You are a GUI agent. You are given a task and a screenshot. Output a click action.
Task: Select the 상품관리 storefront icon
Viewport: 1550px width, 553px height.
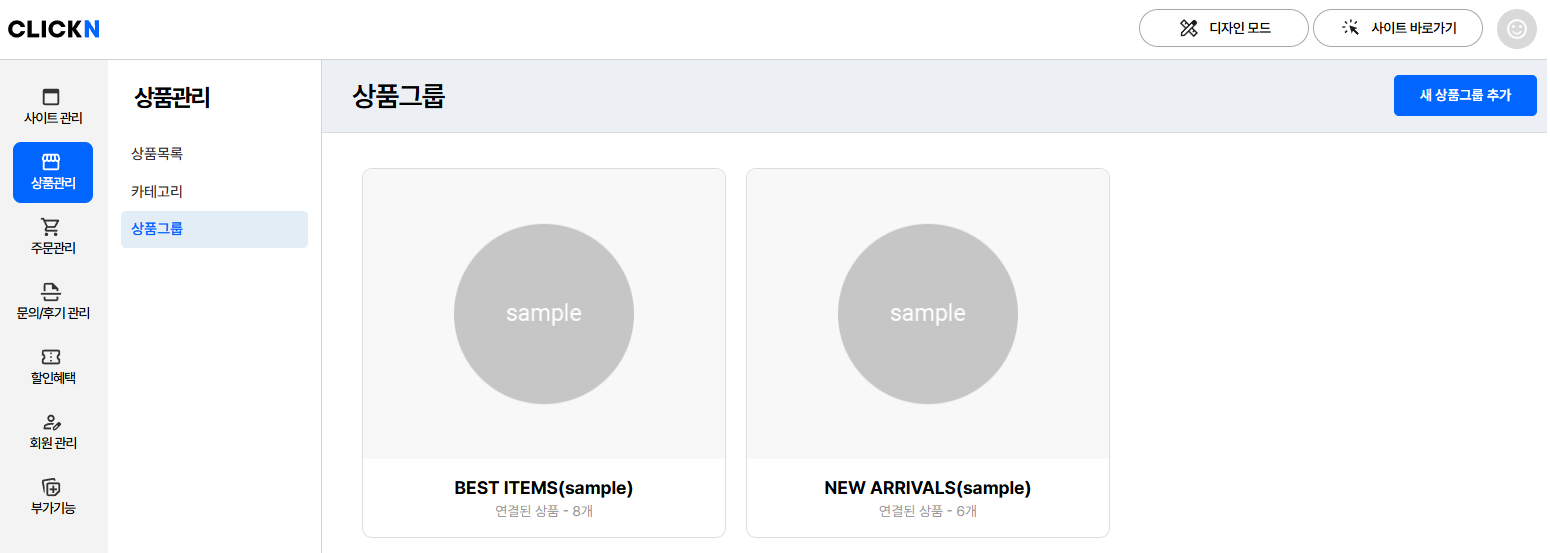coord(51,161)
